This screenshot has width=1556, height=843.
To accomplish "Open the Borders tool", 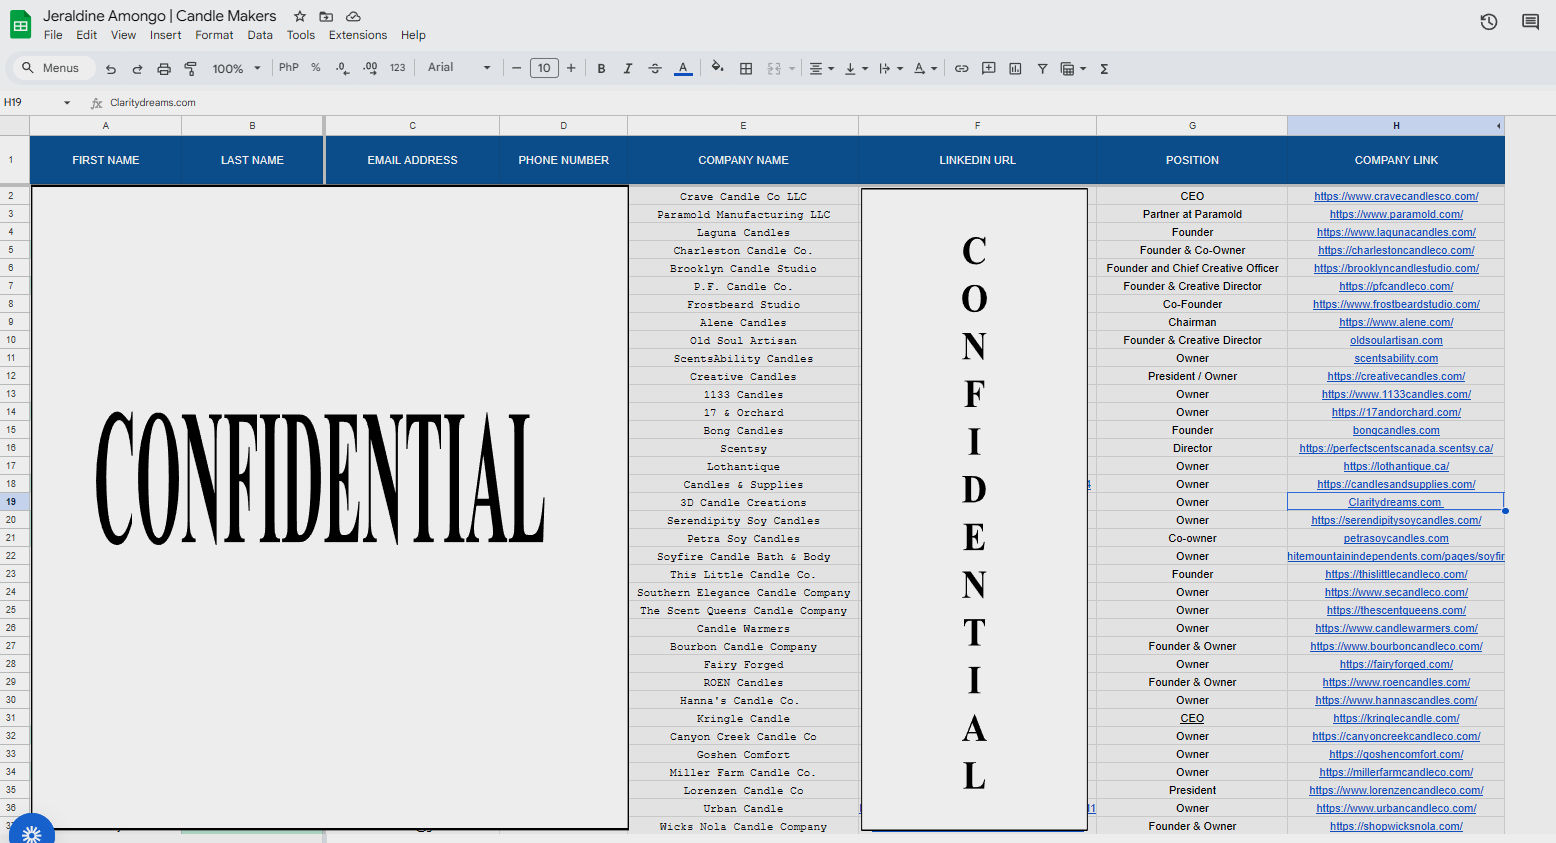I will click(x=746, y=69).
